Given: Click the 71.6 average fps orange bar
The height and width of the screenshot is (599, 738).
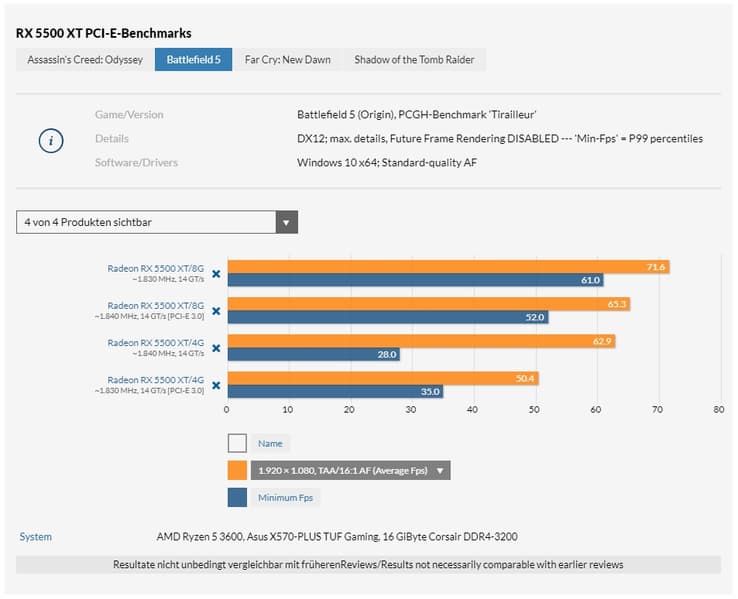Looking at the screenshot, I should [x=448, y=267].
